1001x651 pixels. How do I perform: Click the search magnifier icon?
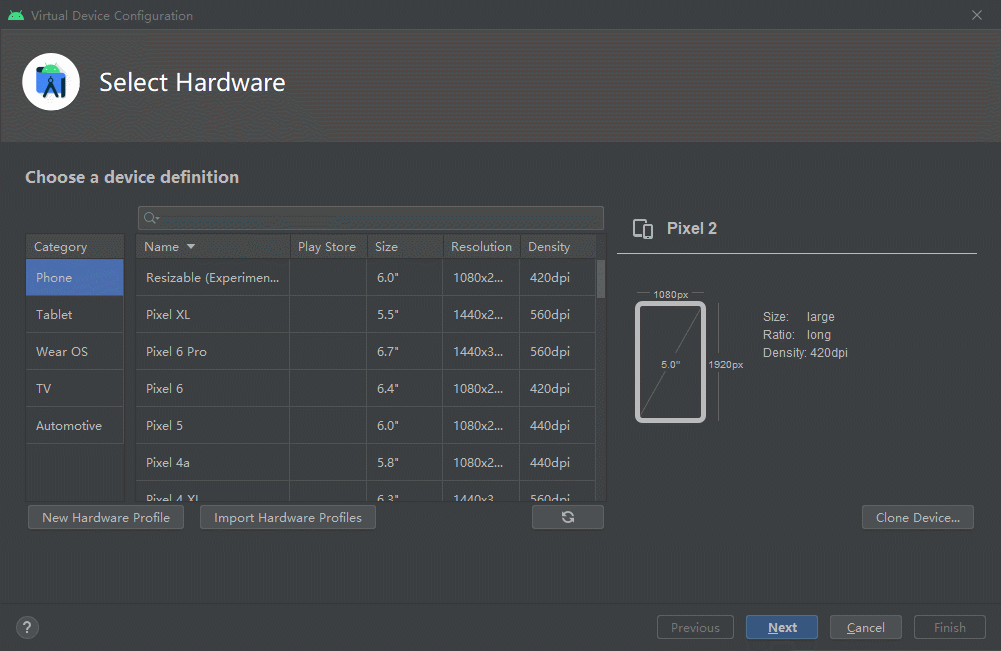coord(151,218)
